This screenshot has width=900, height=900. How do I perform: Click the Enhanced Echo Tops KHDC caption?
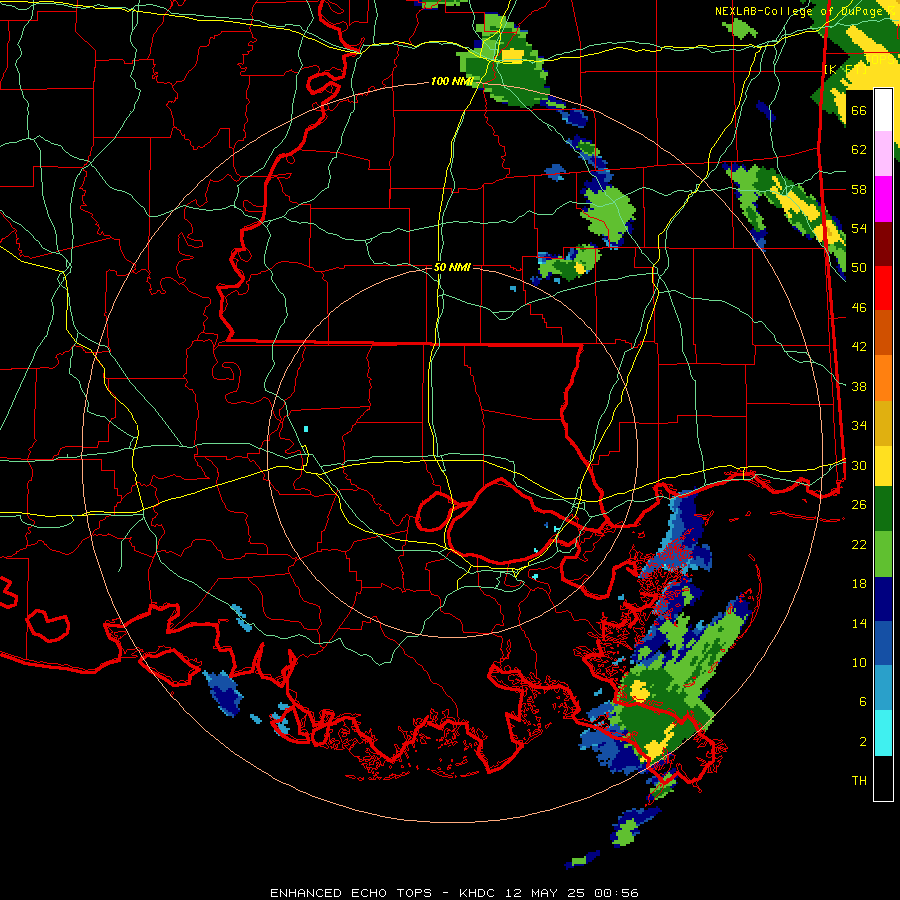[x=454, y=893]
